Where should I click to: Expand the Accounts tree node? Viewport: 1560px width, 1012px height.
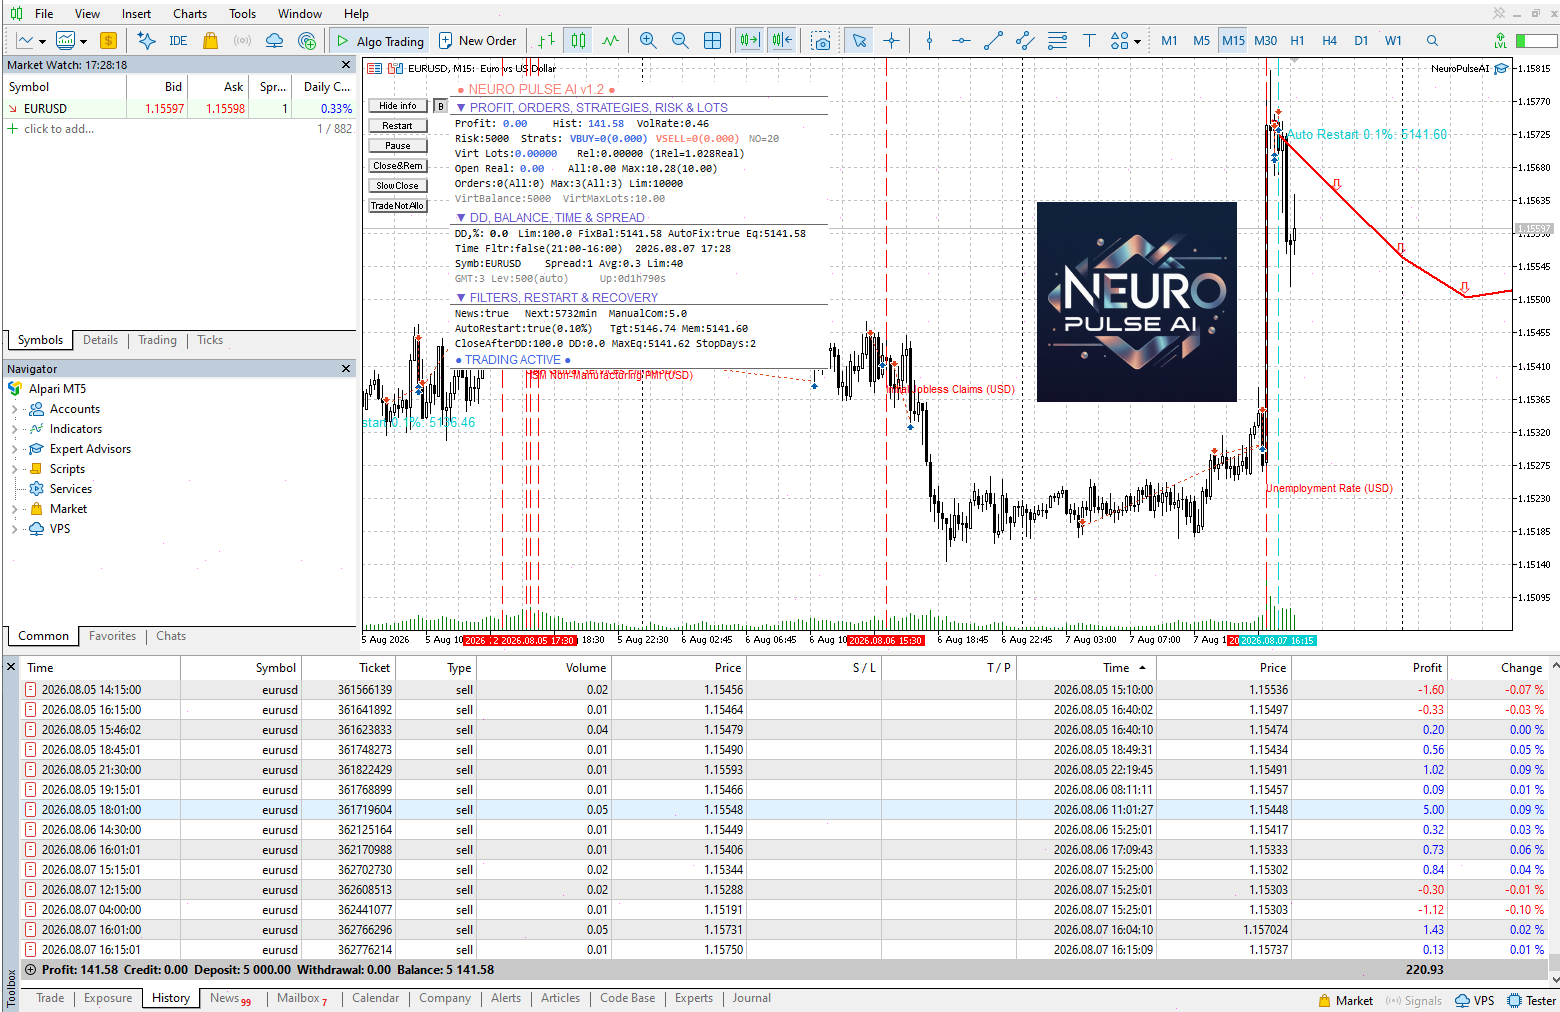click(x=14, y=409)
